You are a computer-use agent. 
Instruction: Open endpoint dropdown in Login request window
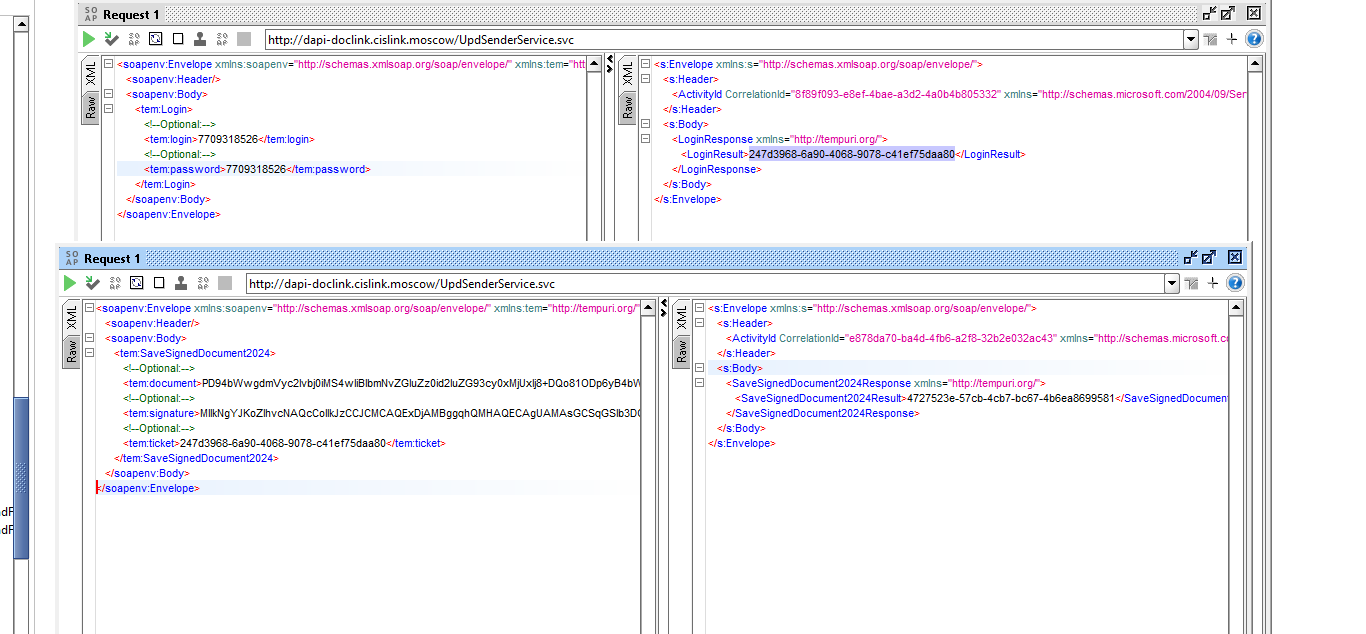tap(1191, 40)
